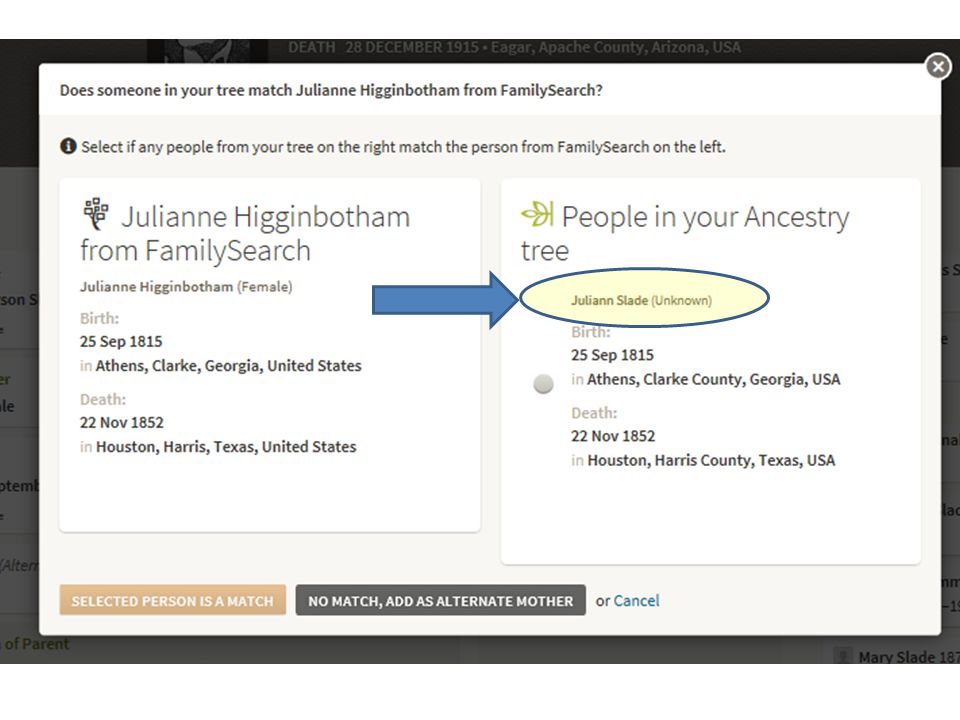Click the Ancestry leaf logo icon
The image size is (960, 720).
(538, 214)
